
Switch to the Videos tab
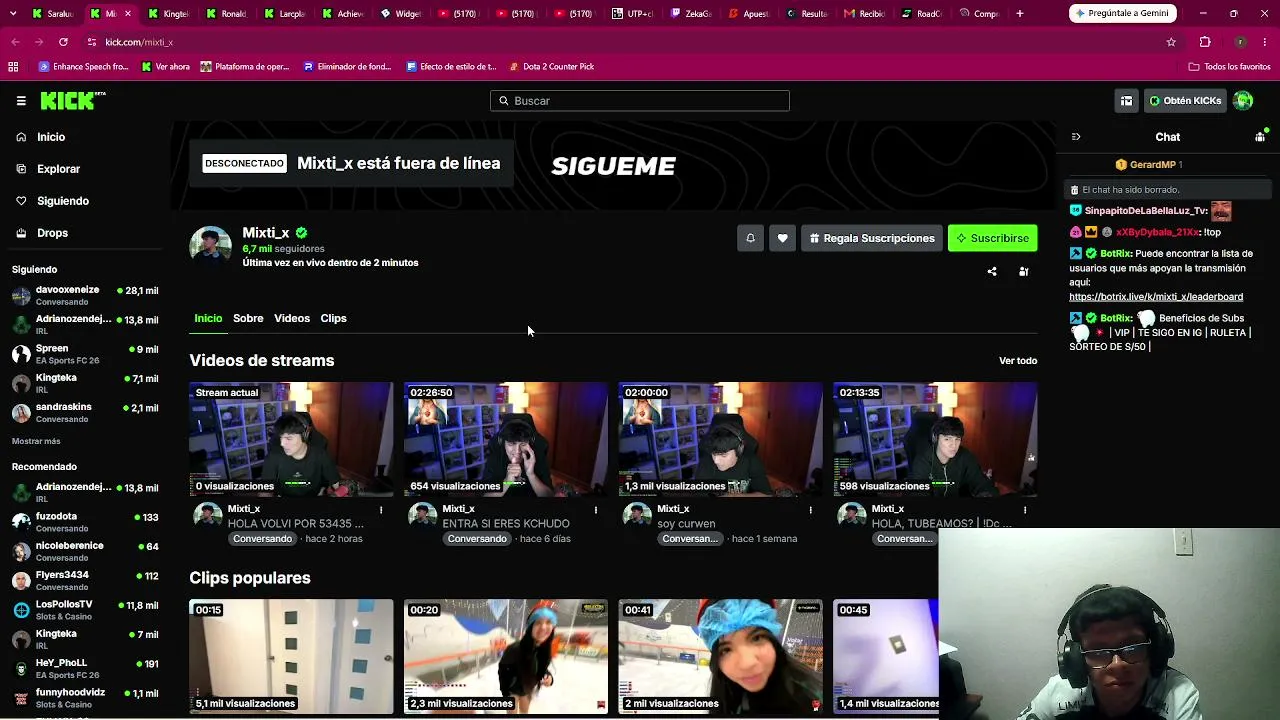click(292, 318)
